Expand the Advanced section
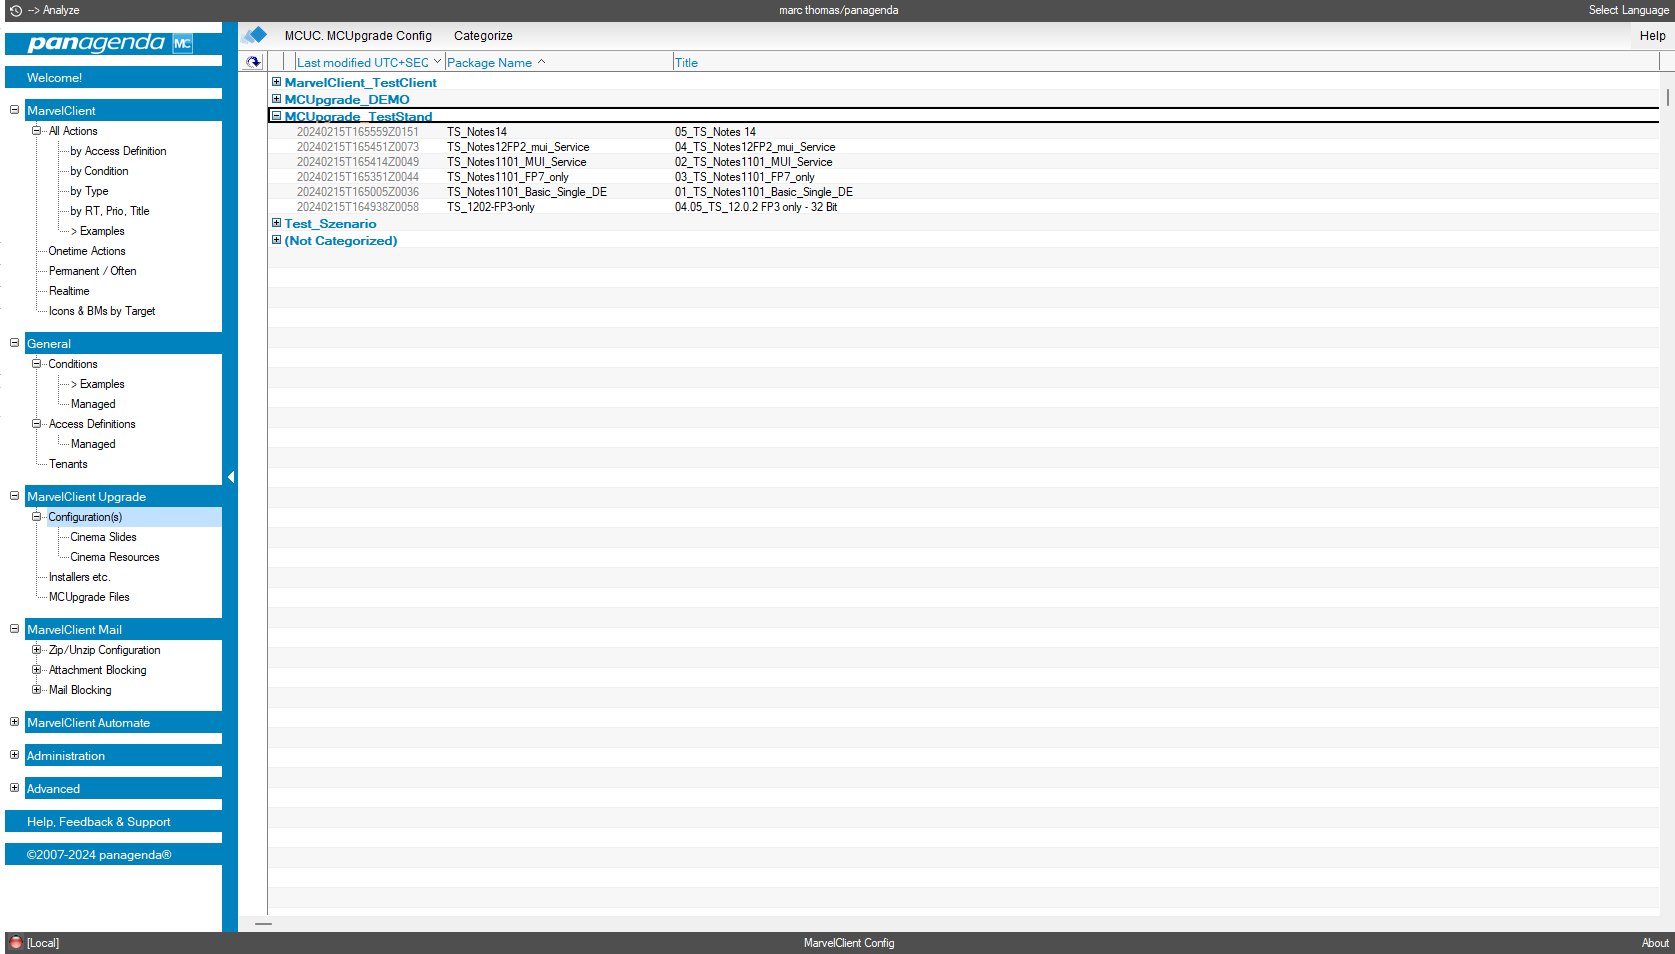Image resolution: width=1675 pixels, height=954 pixels. pyautogui.click(x=14, y=788)
